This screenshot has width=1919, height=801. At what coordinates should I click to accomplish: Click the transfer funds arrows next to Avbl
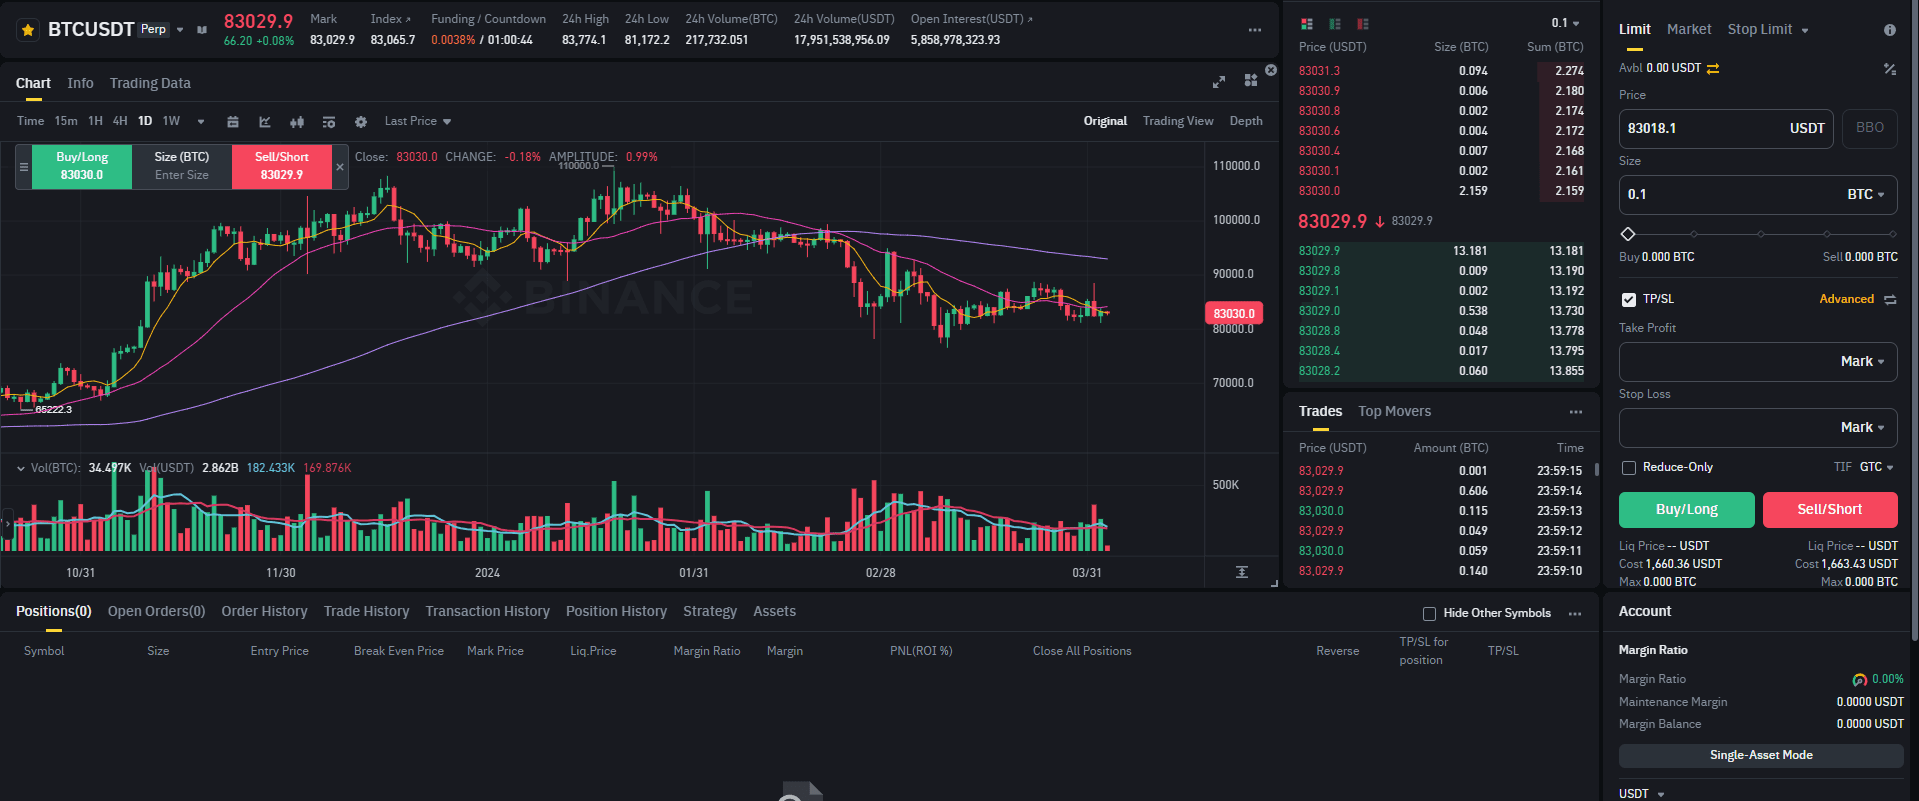coord(1713,69)
